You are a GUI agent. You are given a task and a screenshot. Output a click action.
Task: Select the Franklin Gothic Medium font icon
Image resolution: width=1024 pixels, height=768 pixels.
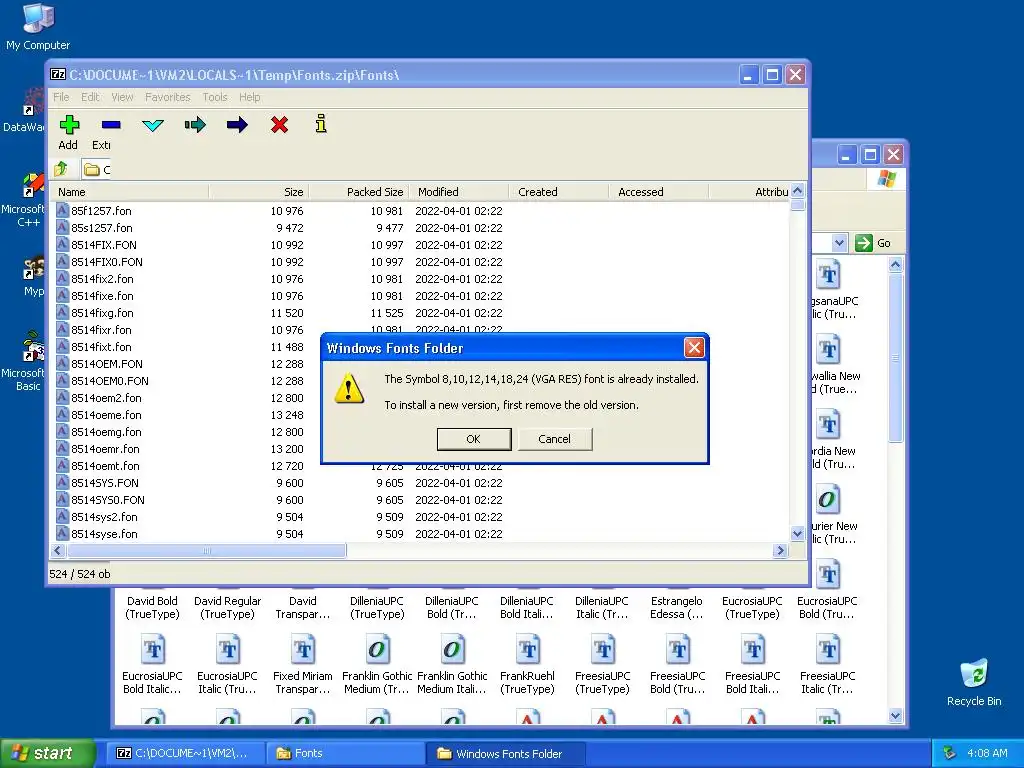click(377, 650)
